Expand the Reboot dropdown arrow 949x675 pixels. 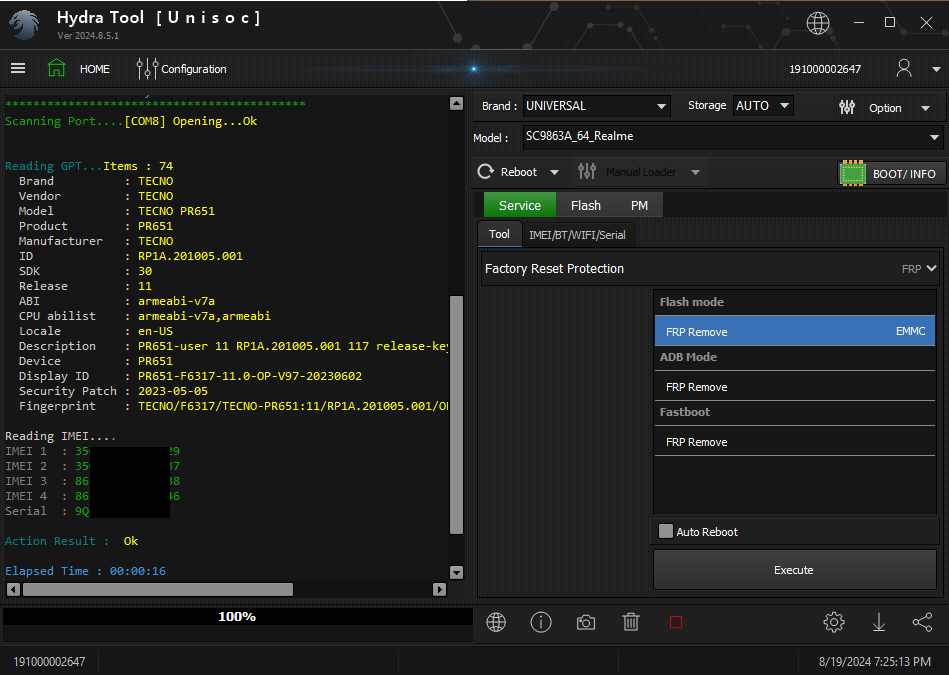(x=554, y=173)
